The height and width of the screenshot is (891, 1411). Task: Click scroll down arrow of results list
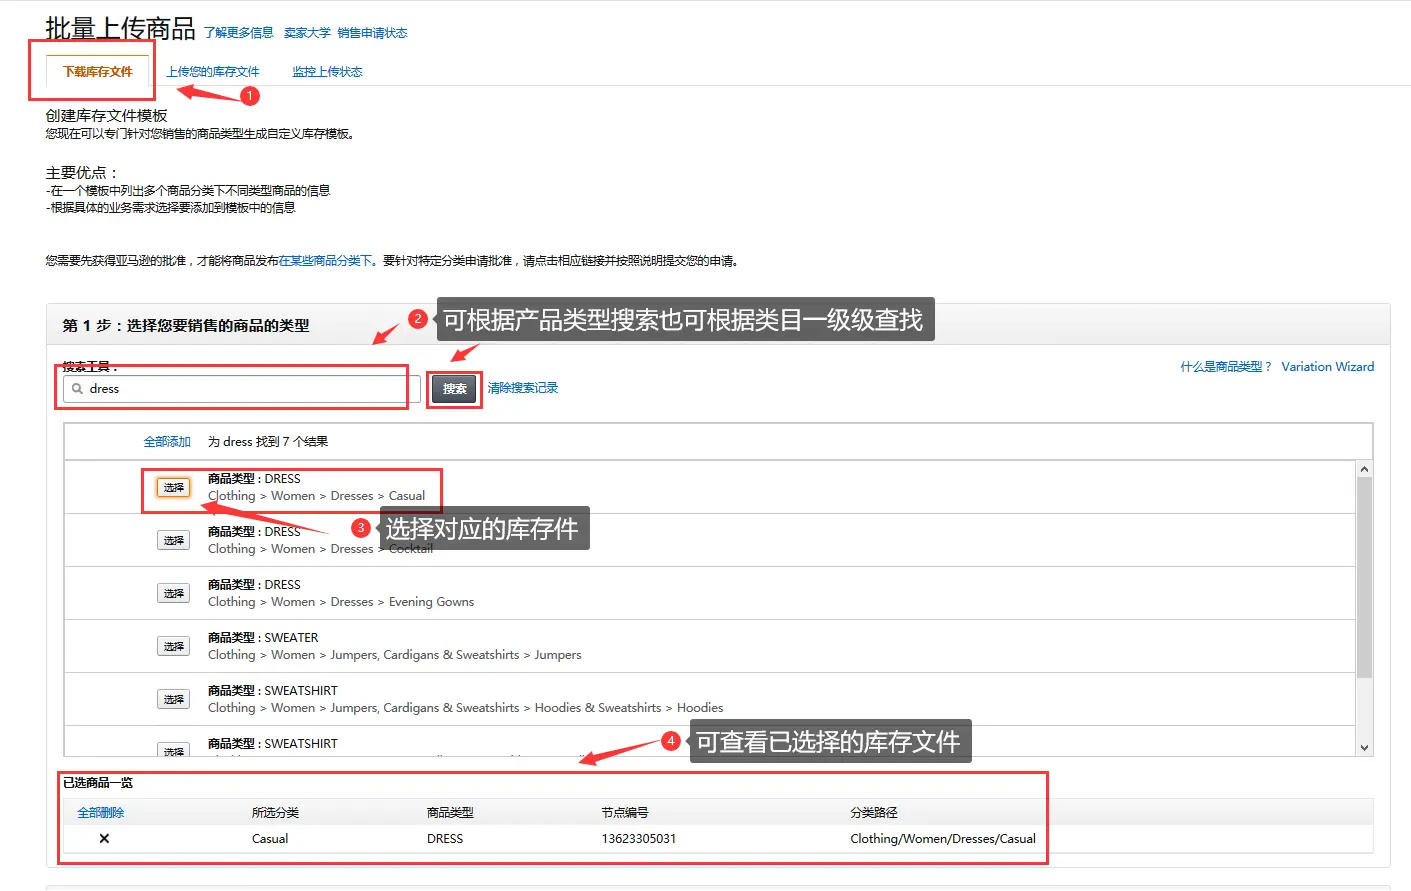(x=1364, y=748)
